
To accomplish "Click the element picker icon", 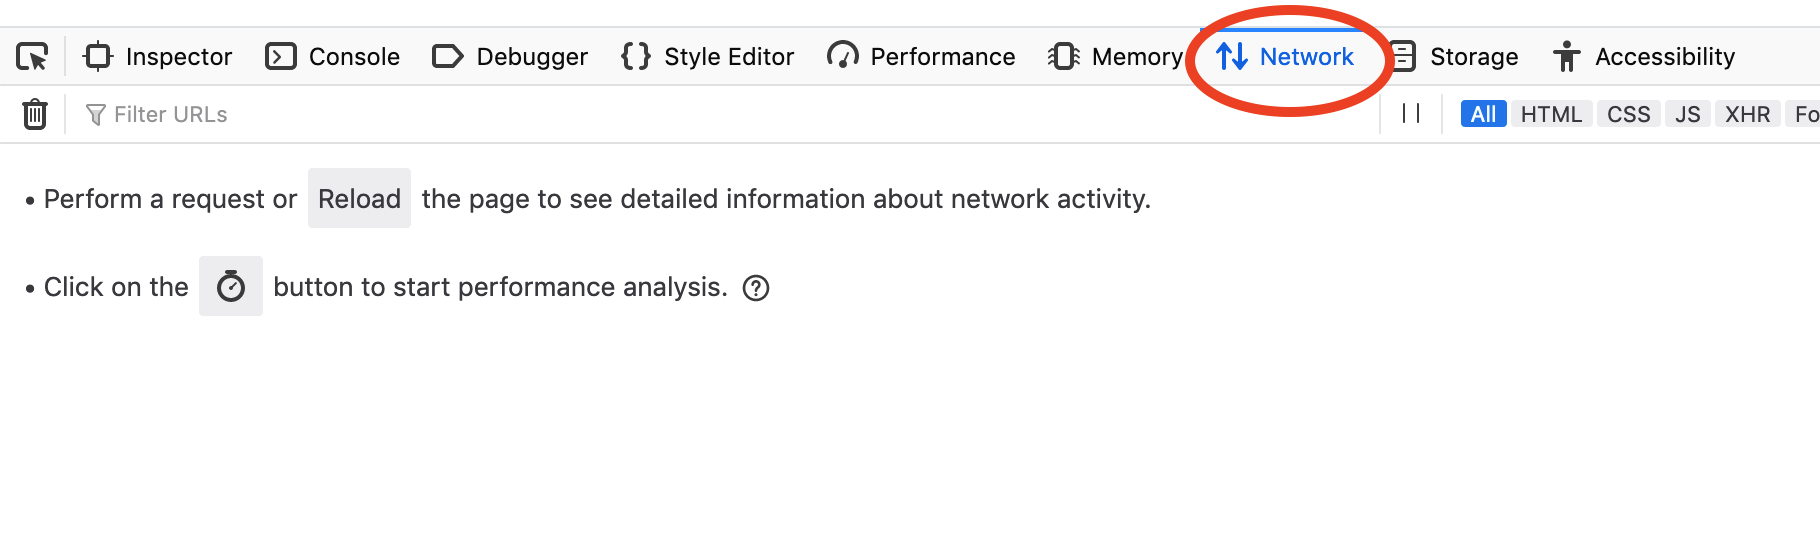I will click(x=32, y=57).
